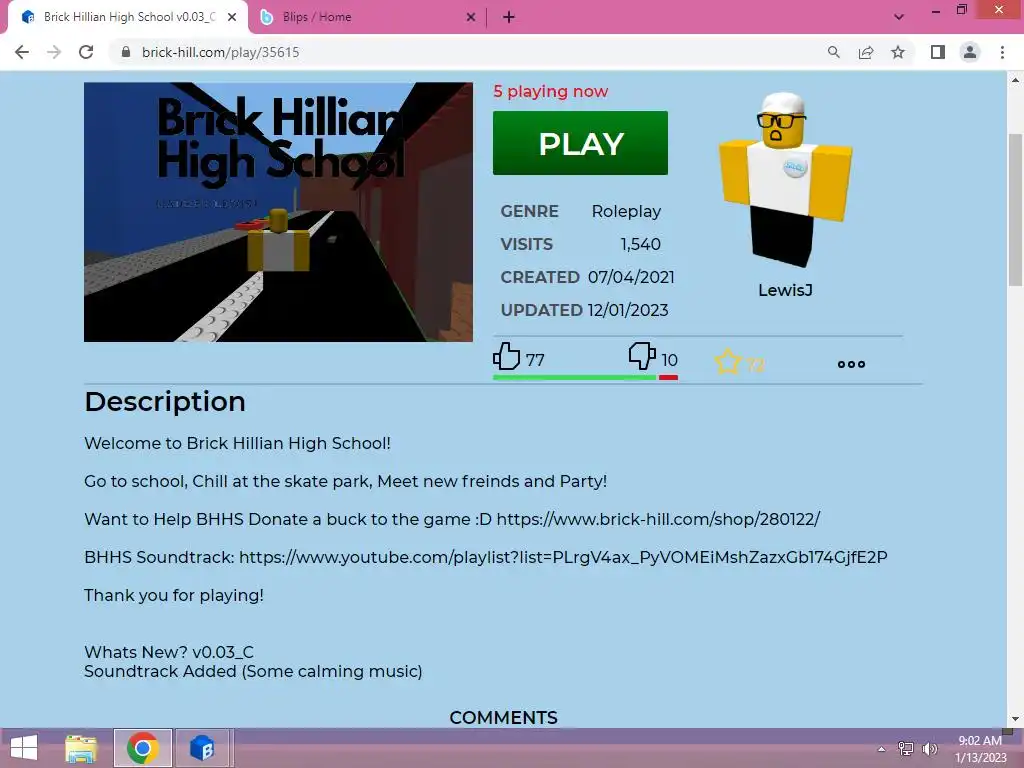Viewport: 1024px width, 768px height.
Task: Click the updated date 12/01/2023
Action: [628, 310]
